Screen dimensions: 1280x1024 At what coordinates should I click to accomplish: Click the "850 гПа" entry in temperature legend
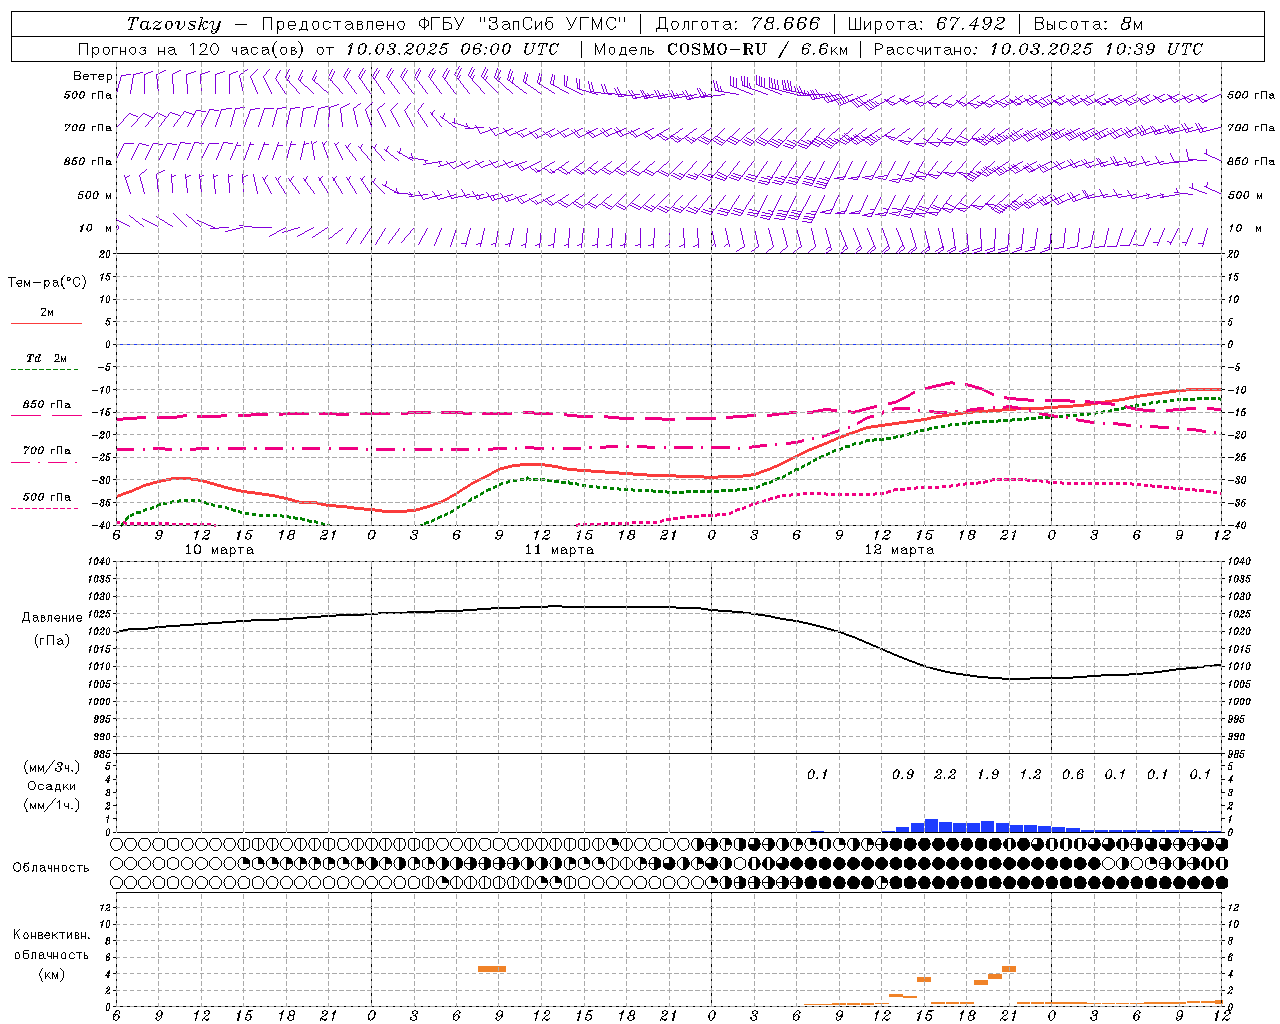tap(46, 405)
